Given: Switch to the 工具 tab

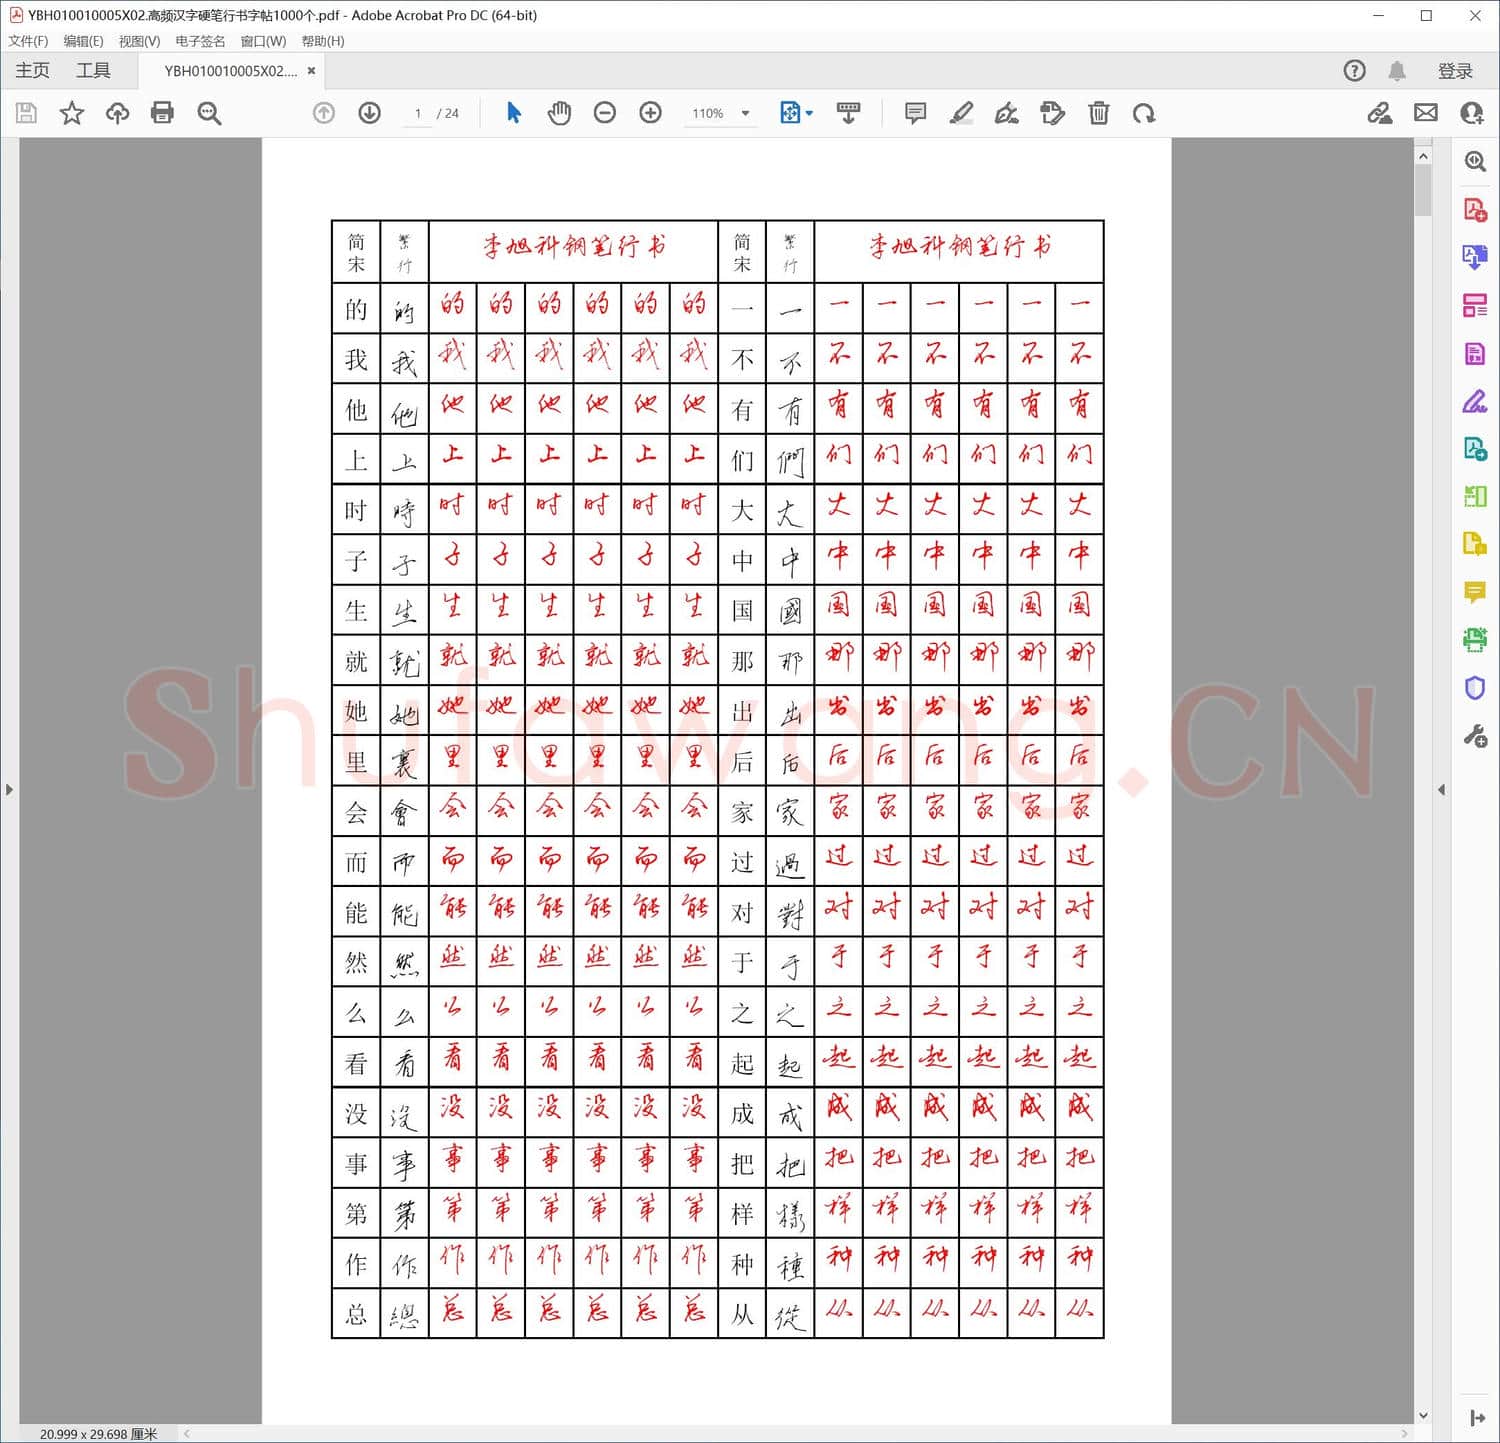Looking at the screenshot, I should point(93,71).
